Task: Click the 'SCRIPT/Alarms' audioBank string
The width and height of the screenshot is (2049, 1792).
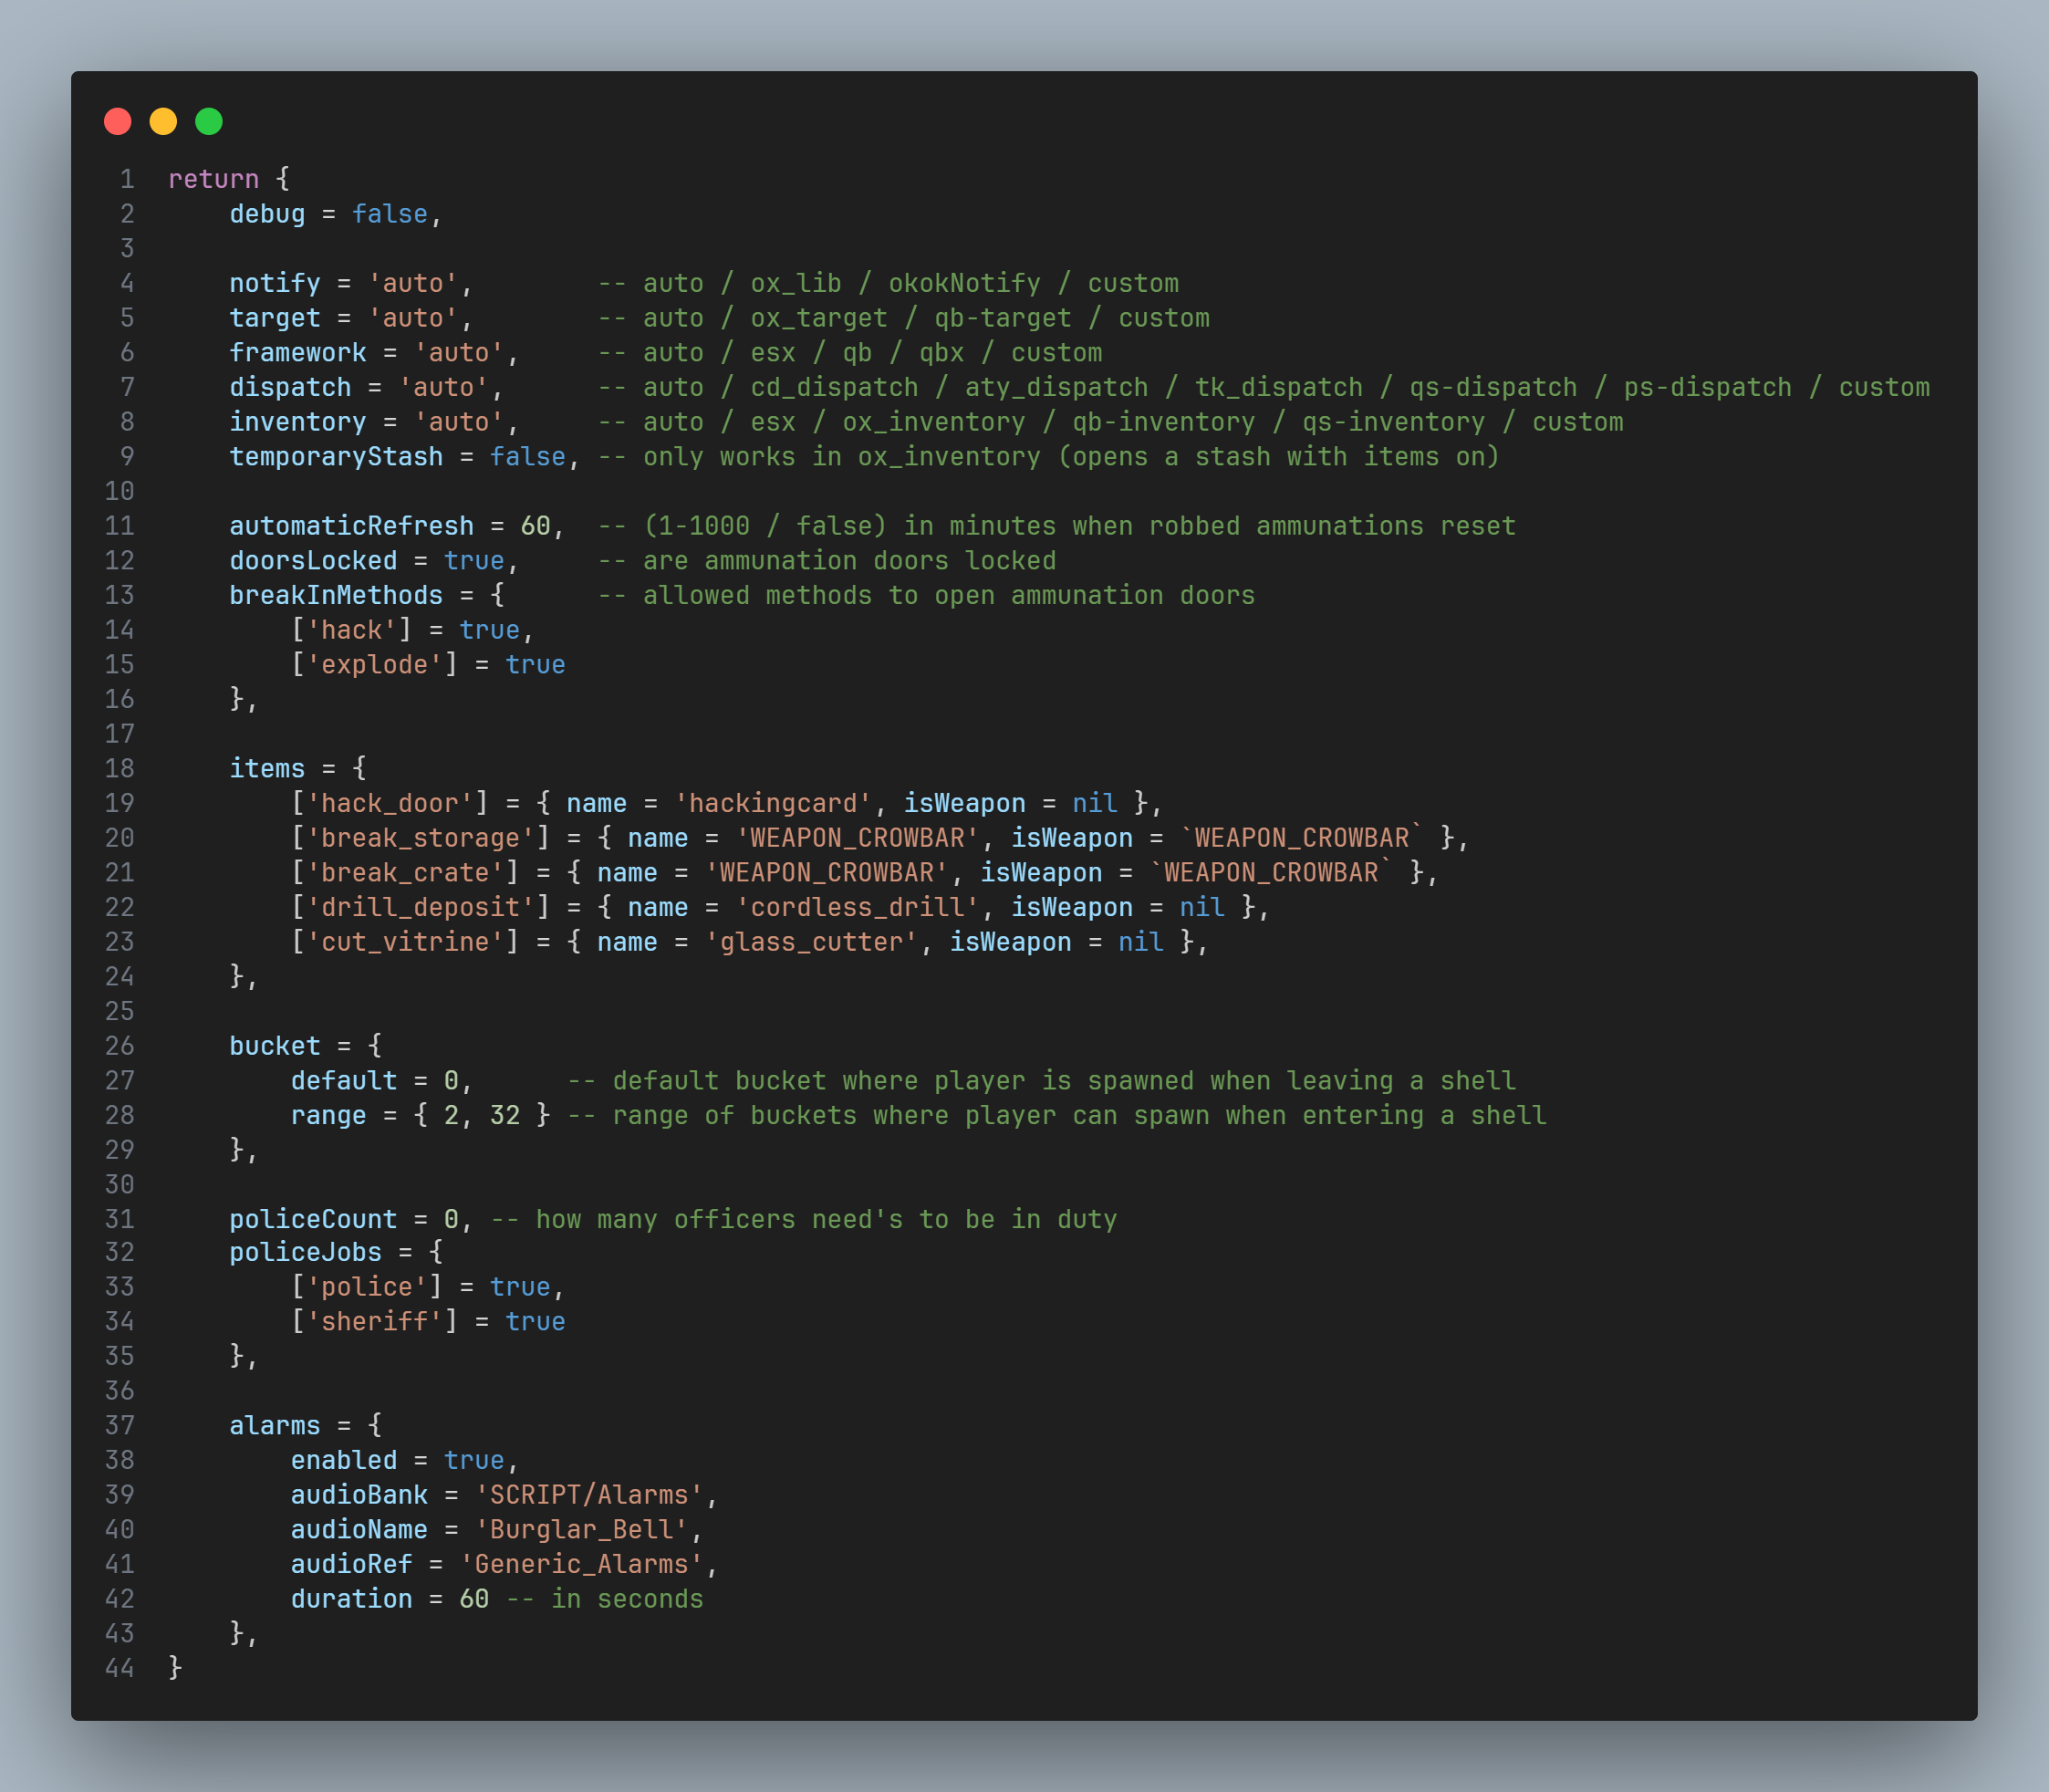Action: 589,1495
